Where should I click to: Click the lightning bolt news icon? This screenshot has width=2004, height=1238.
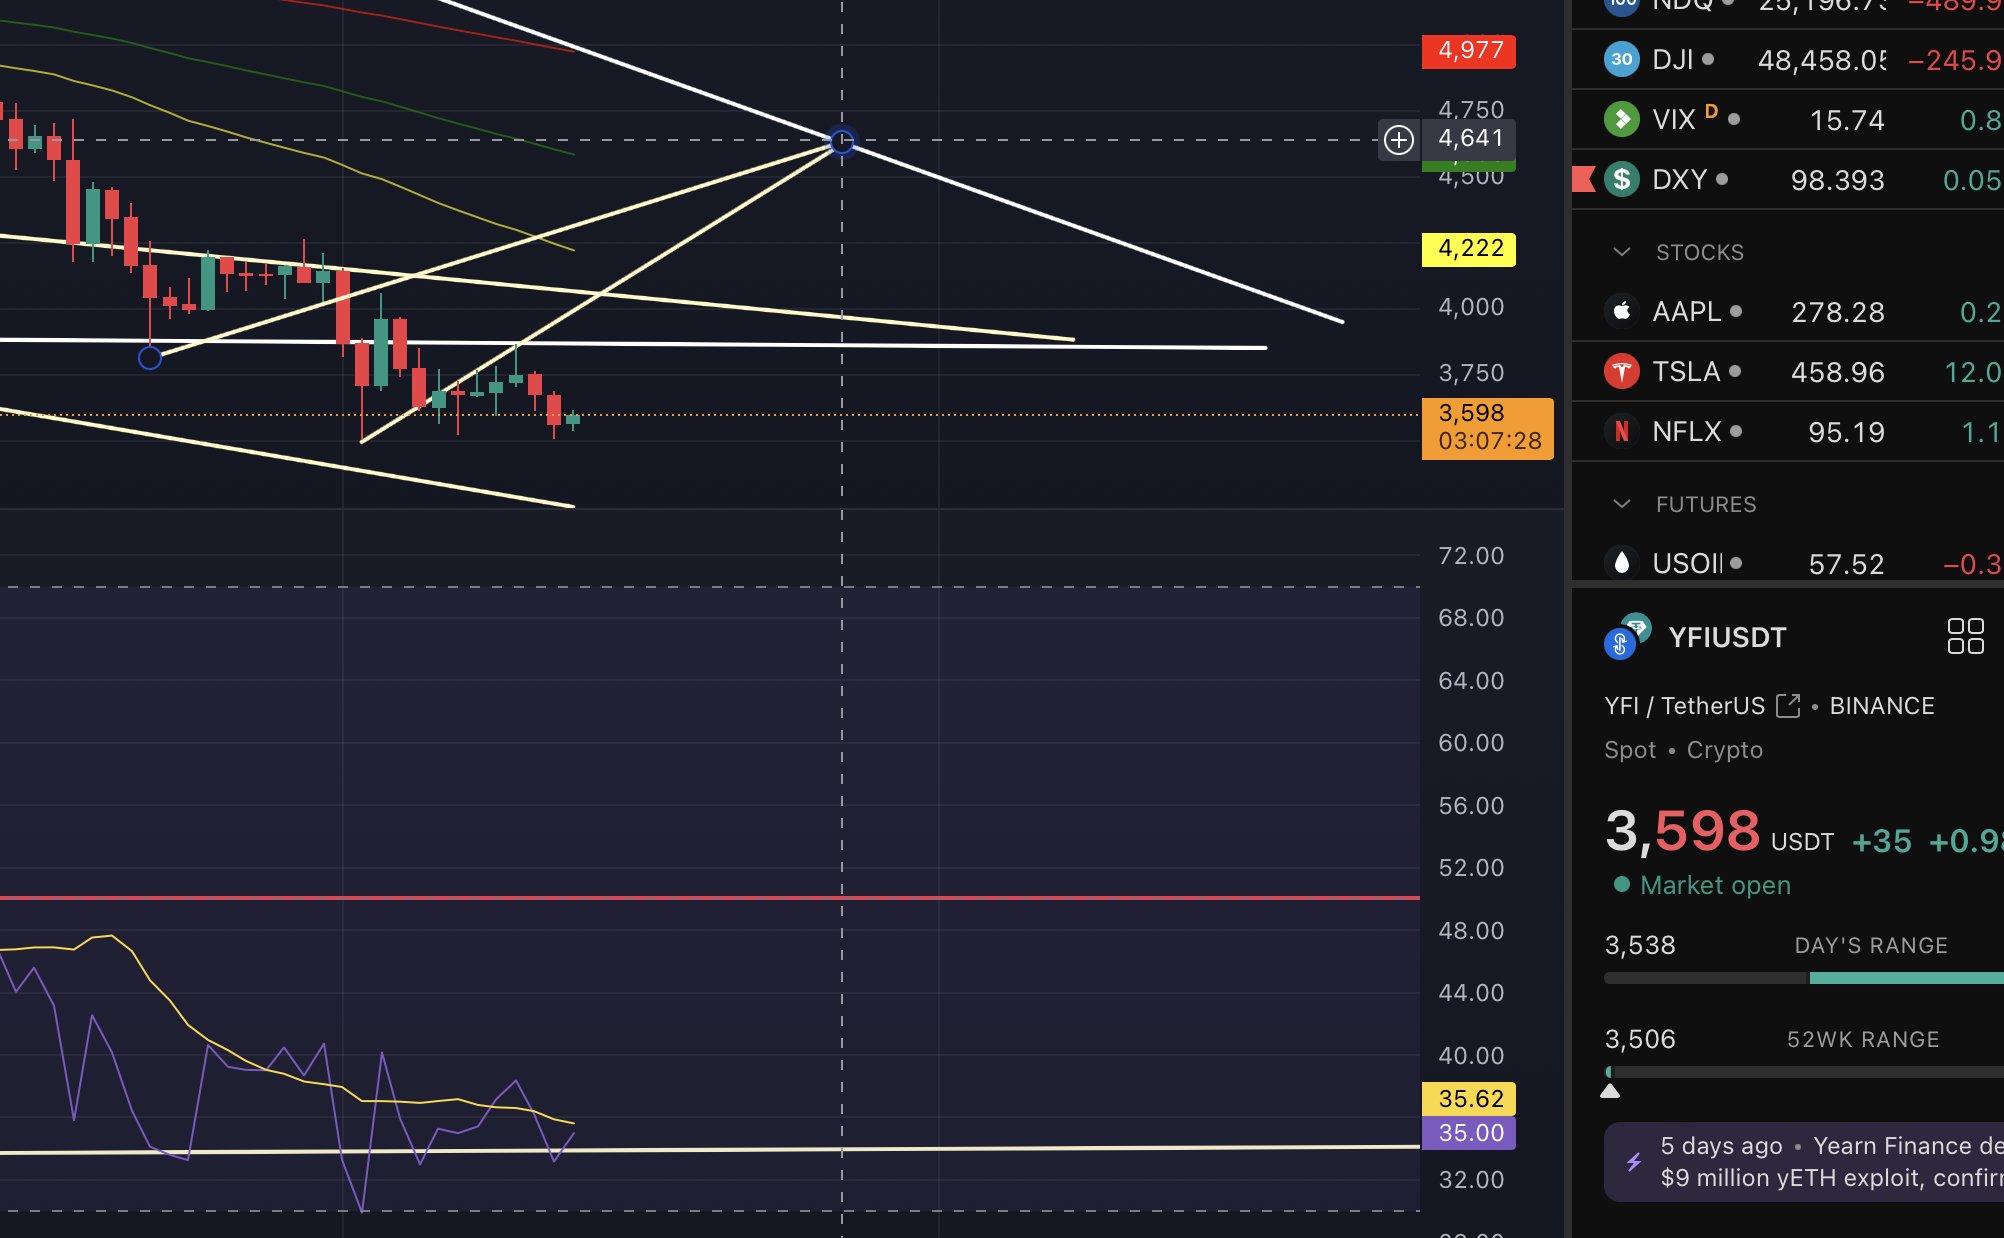1633,1162
